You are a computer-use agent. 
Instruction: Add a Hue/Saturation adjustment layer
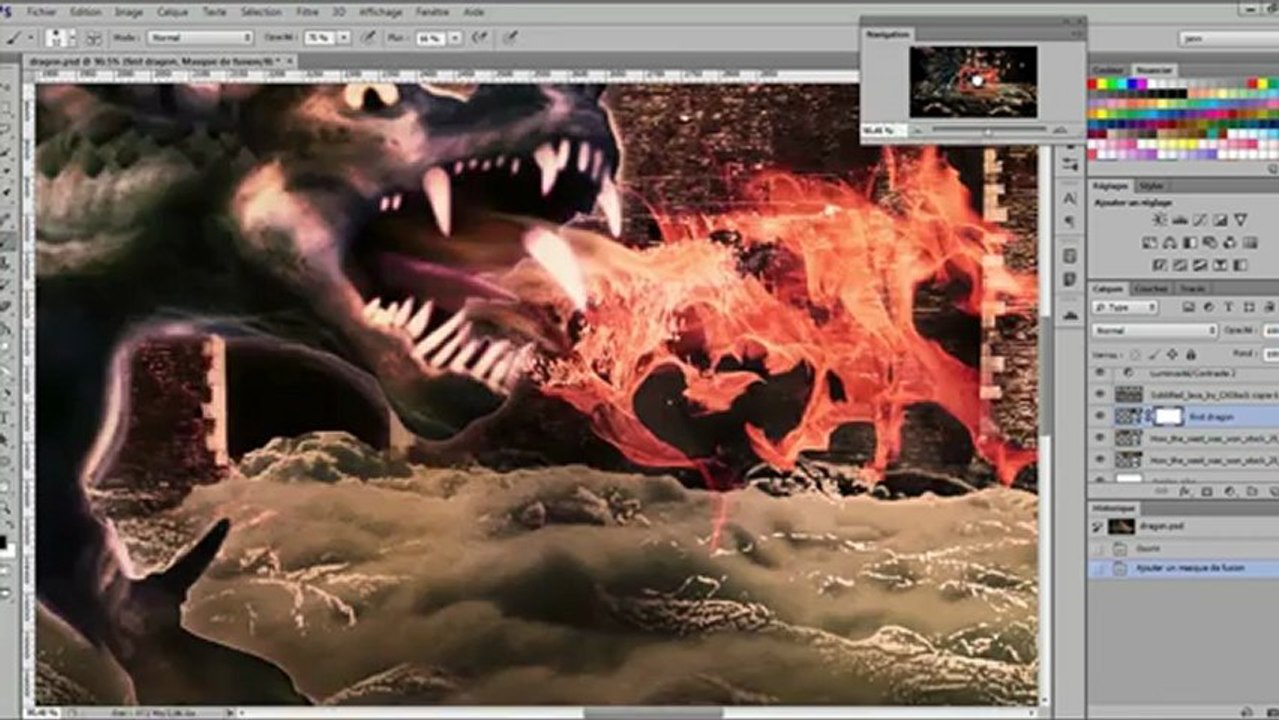click(1150, 242)
